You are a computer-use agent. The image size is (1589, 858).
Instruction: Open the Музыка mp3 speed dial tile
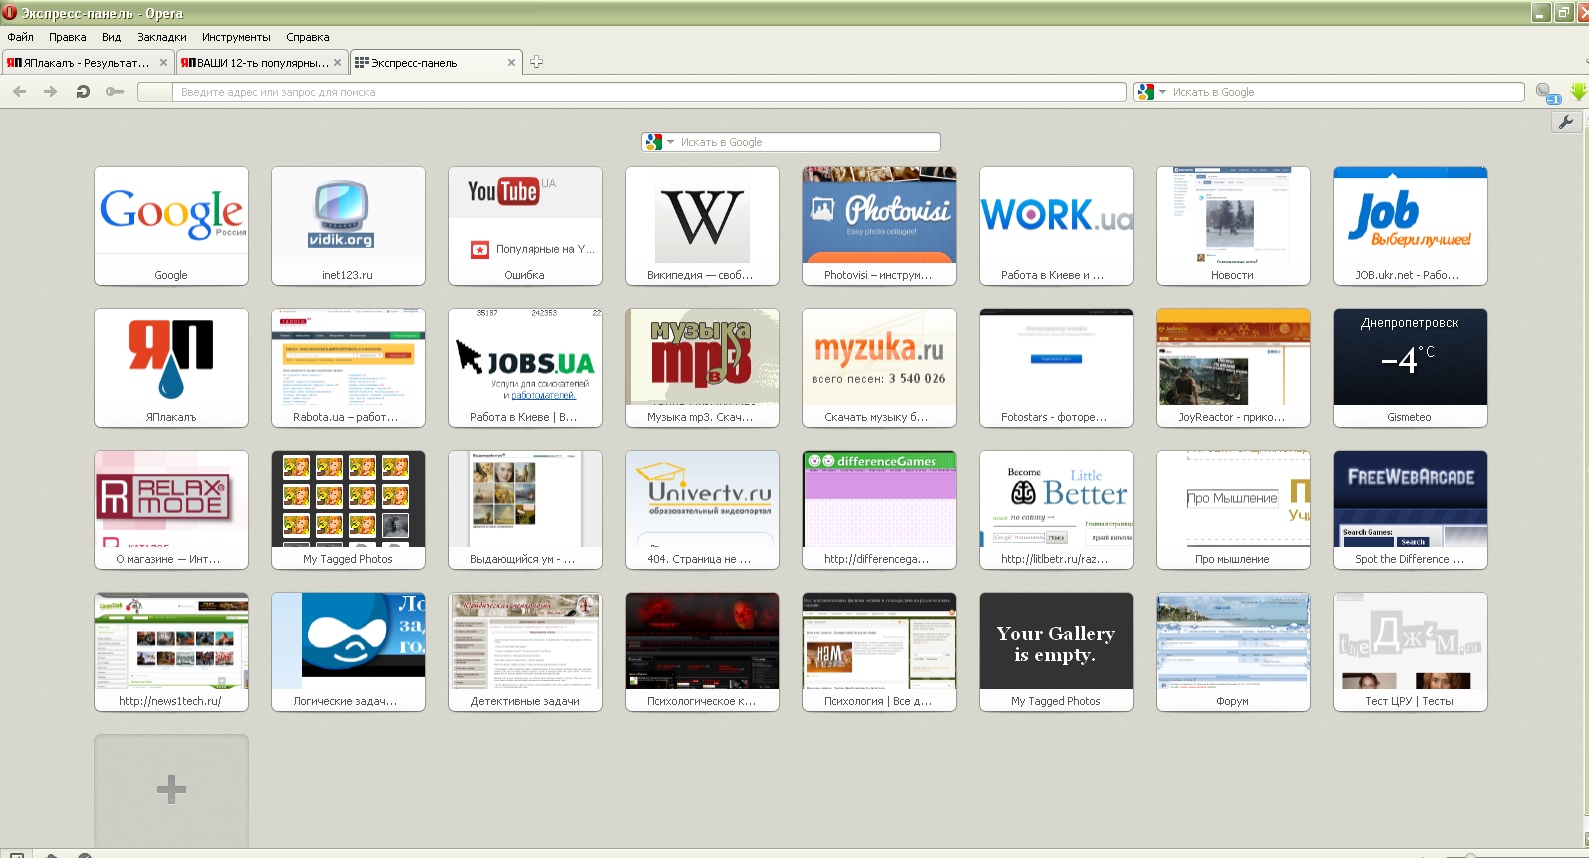702,368
